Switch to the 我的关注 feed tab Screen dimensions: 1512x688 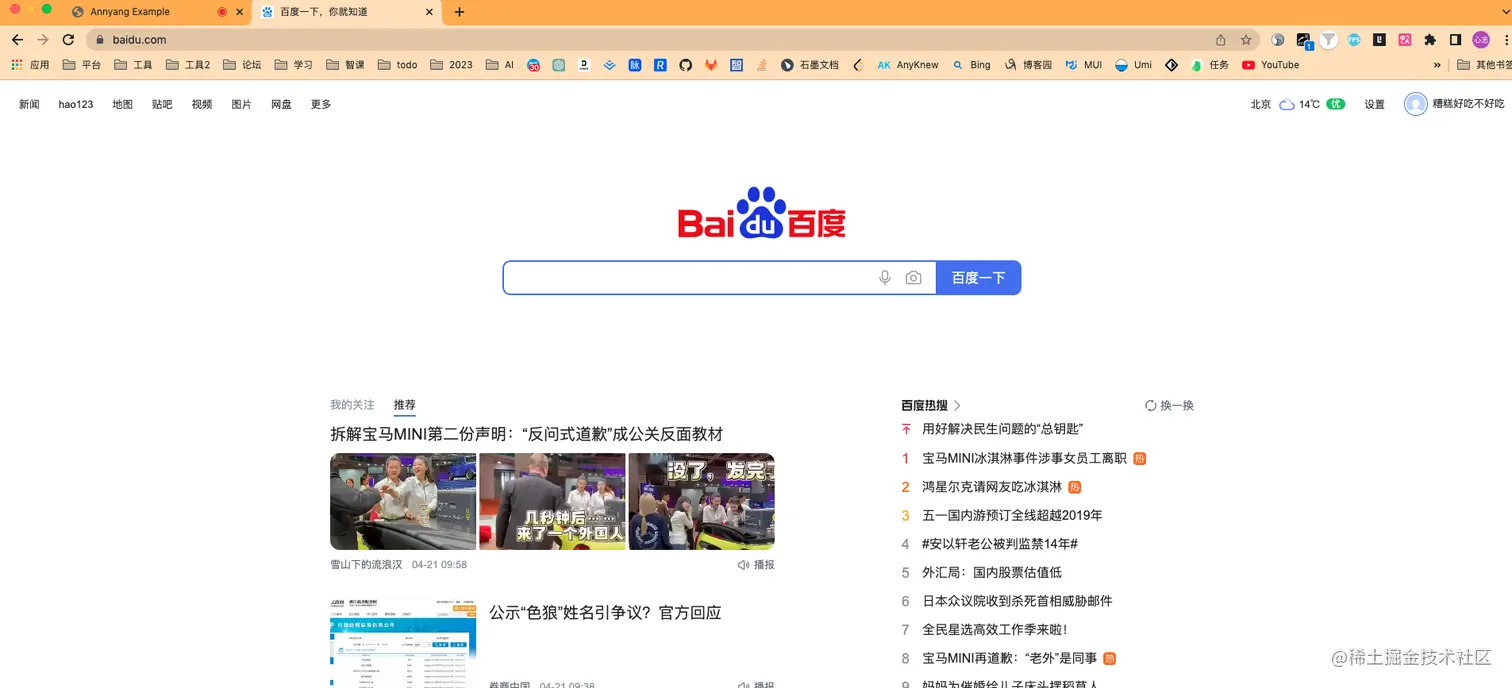tap(352, 405)
